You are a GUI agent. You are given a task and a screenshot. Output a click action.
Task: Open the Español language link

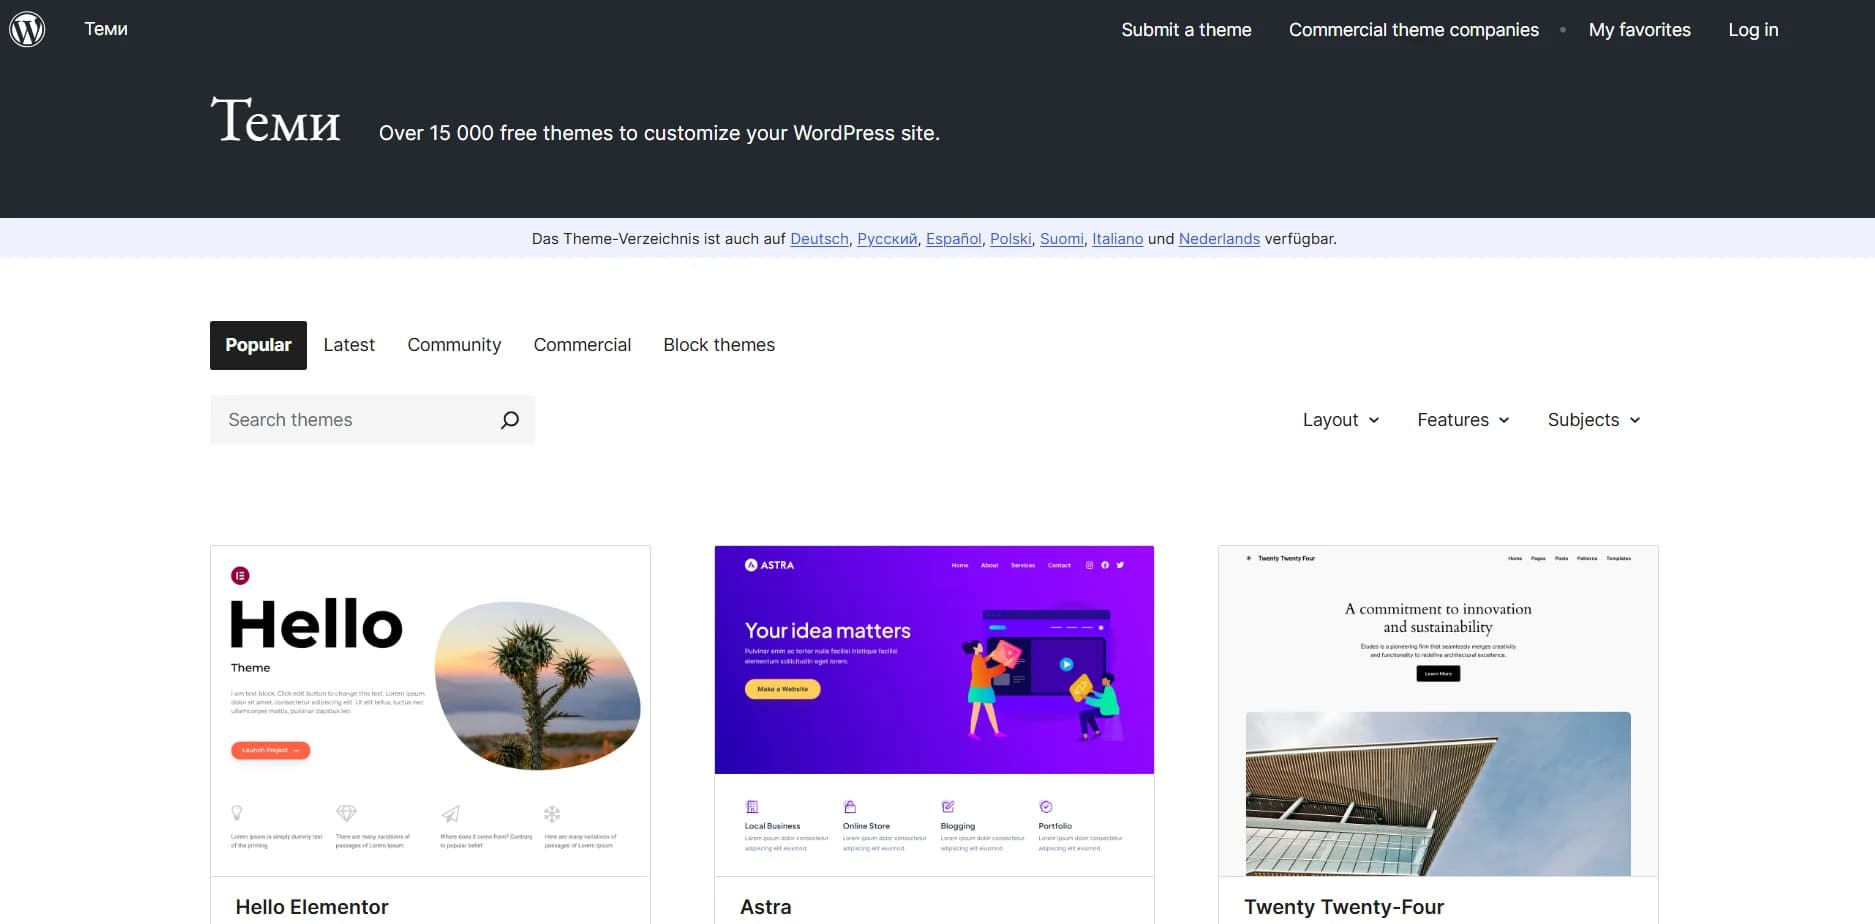tap(953, 239)
